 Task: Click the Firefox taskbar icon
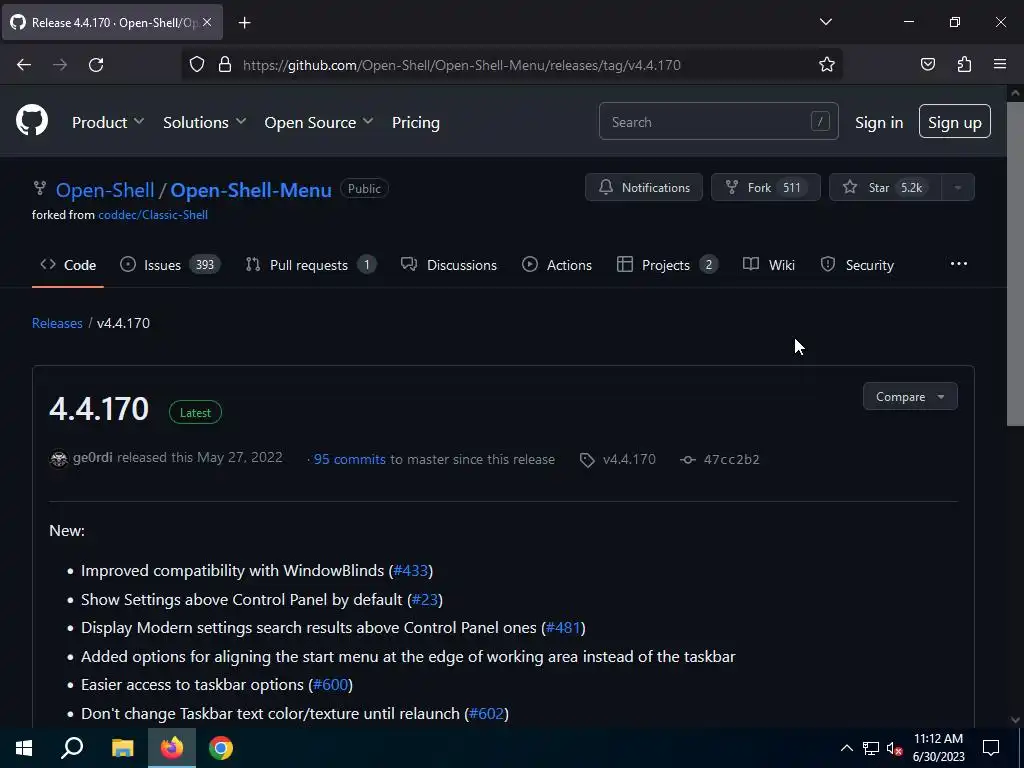coord(172,748)
